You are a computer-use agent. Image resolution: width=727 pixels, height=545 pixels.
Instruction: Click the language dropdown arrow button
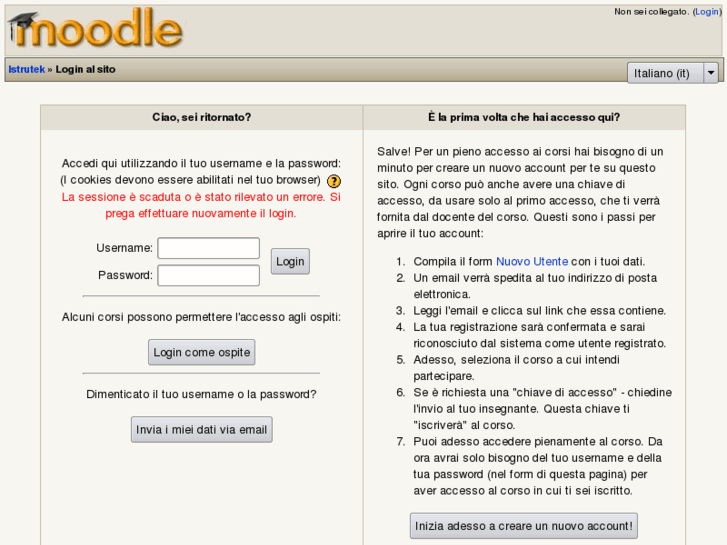pos(711,73)
